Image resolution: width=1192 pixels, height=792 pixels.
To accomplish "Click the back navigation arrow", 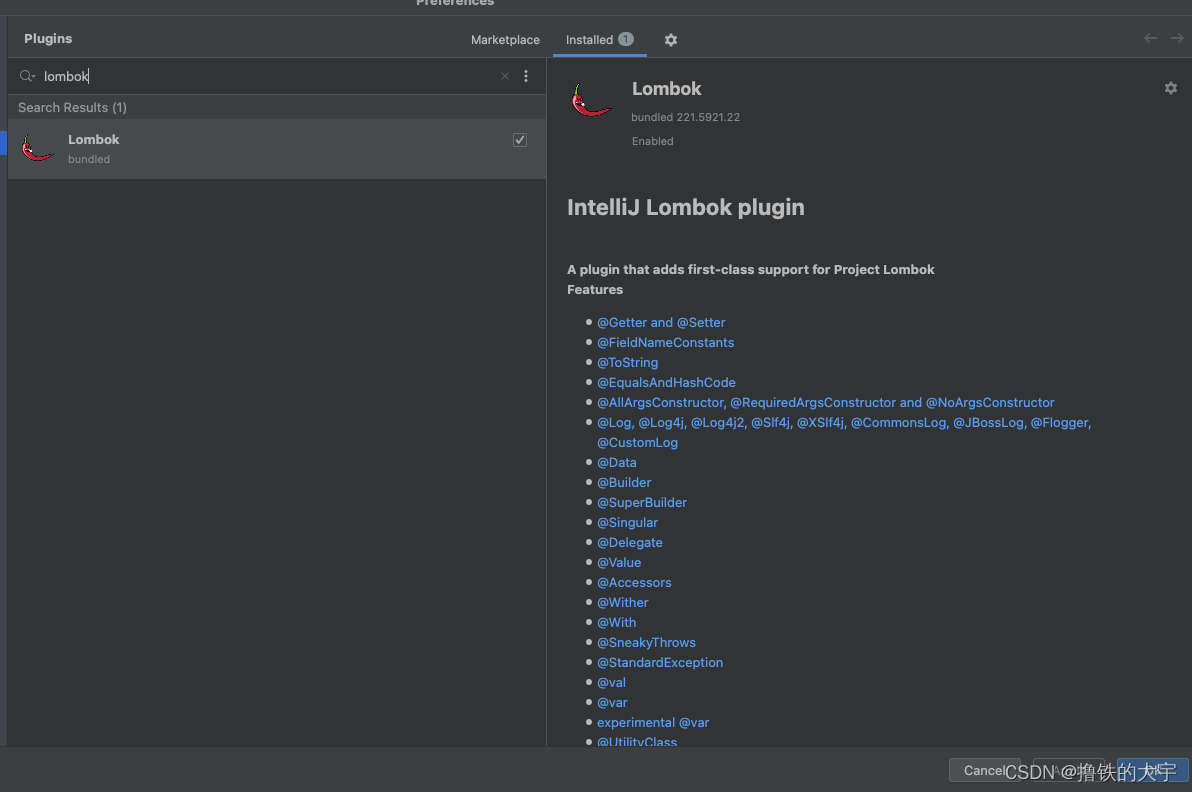I will [1149, 38].
